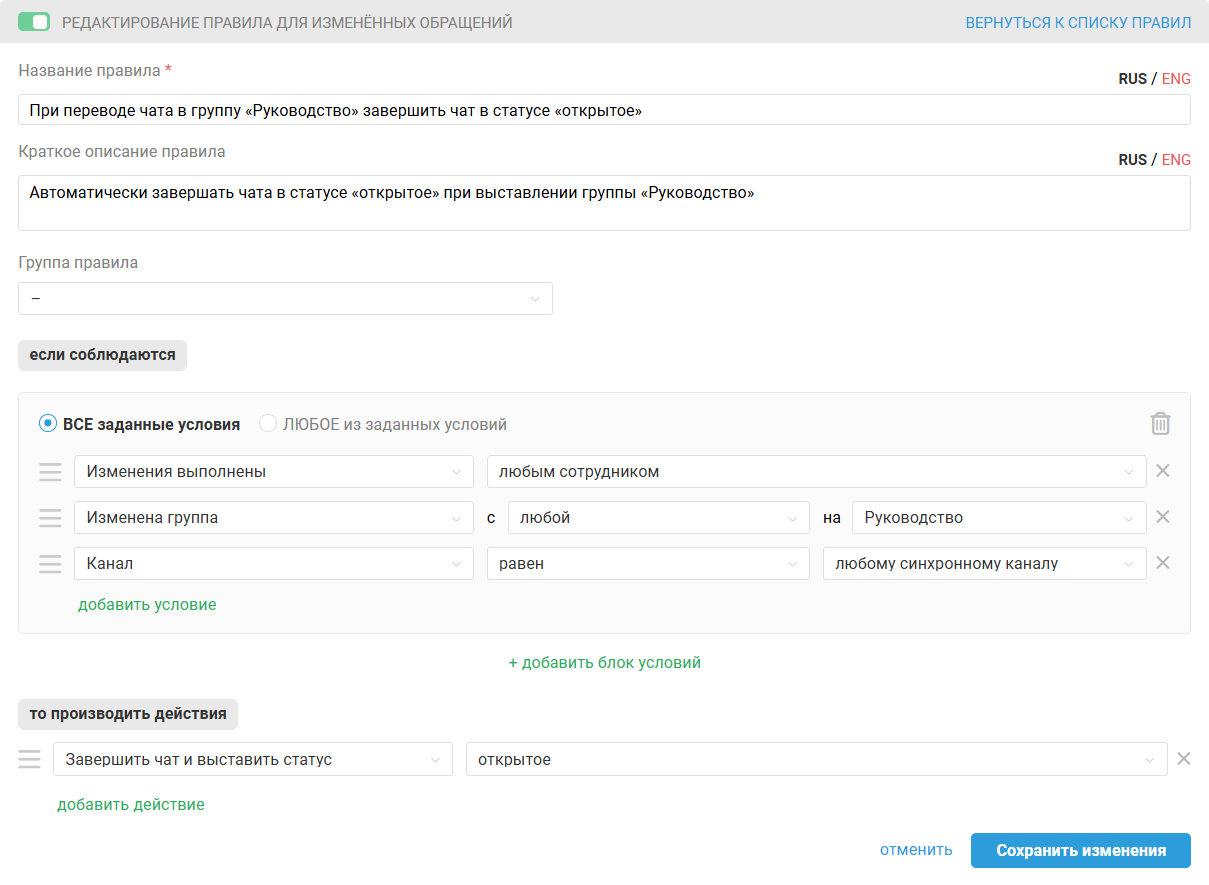Switch description language to ENG
The image size is (1209, 885).
pyautogui.click(x=1176, y=160)
